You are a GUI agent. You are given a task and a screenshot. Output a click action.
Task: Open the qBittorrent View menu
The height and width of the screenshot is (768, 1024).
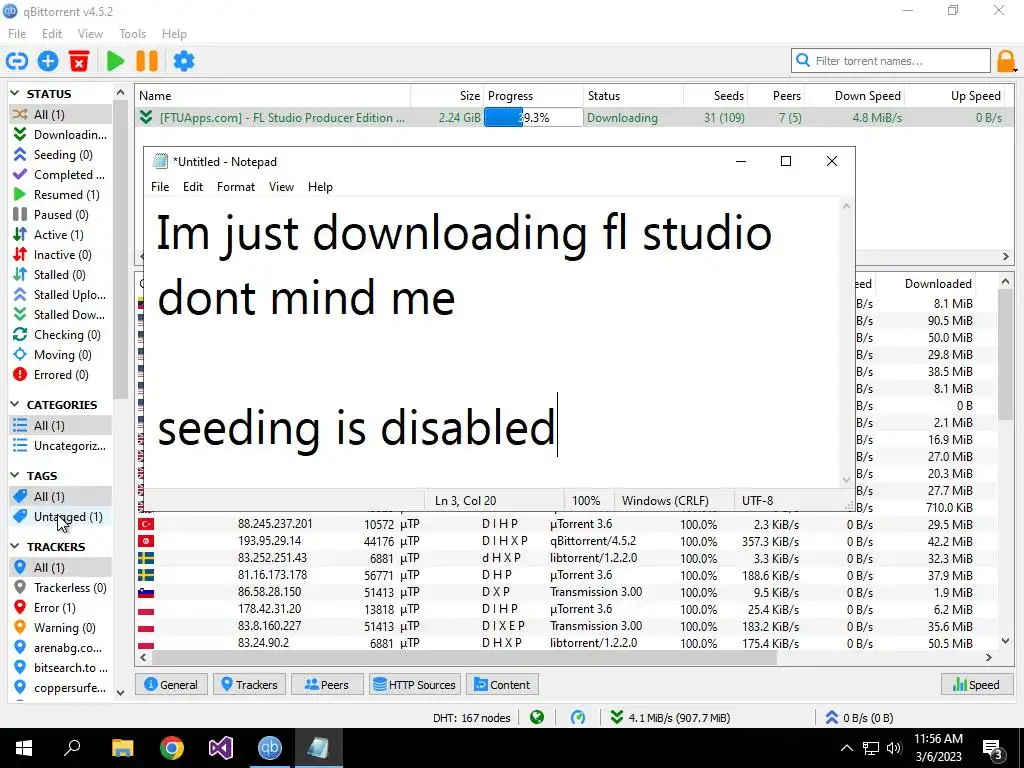[x=90, y=34]
